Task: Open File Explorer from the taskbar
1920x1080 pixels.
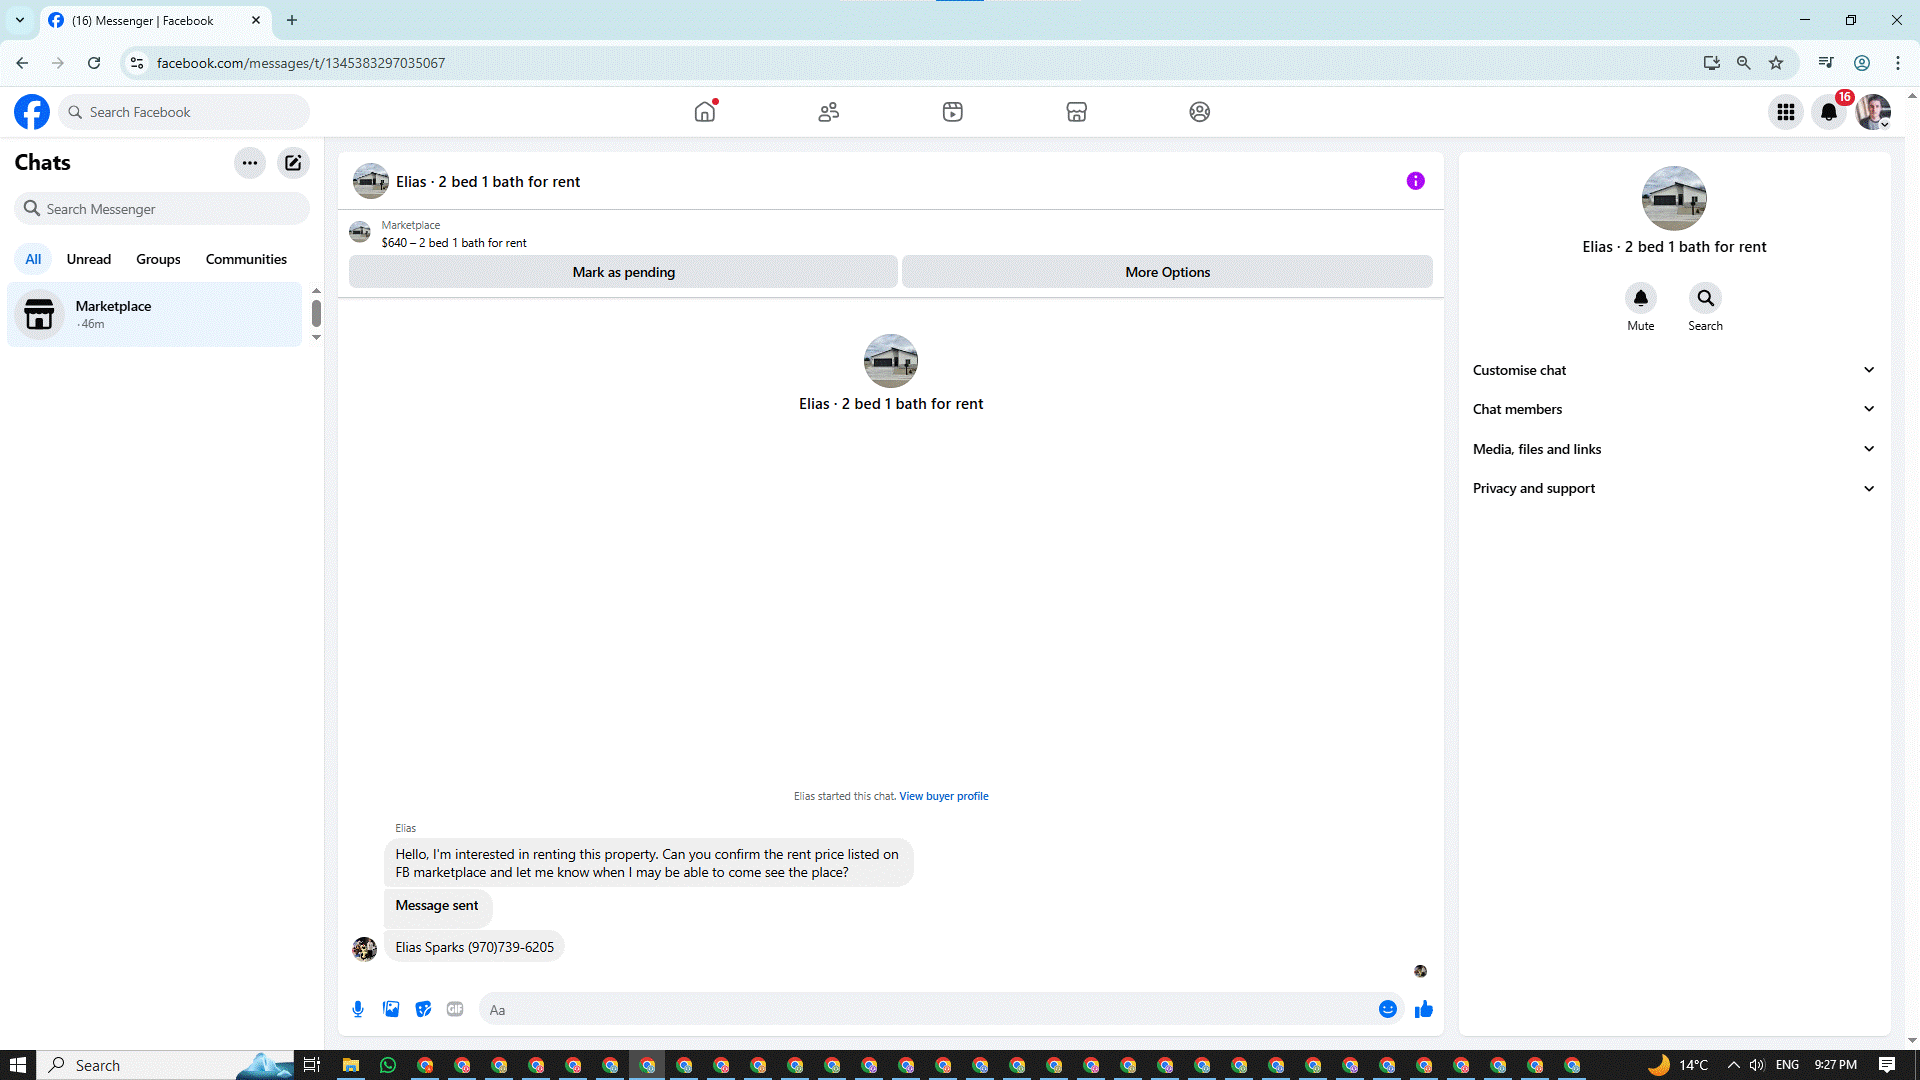Action: [x=351, y=1065]
